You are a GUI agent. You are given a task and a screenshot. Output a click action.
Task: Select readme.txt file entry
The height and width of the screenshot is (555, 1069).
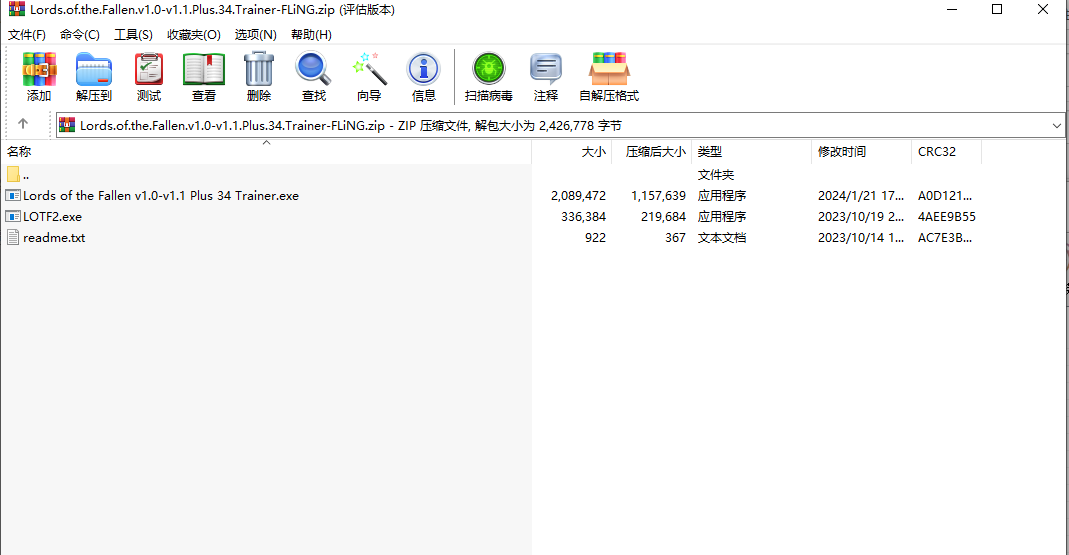(x=54, y=238)
